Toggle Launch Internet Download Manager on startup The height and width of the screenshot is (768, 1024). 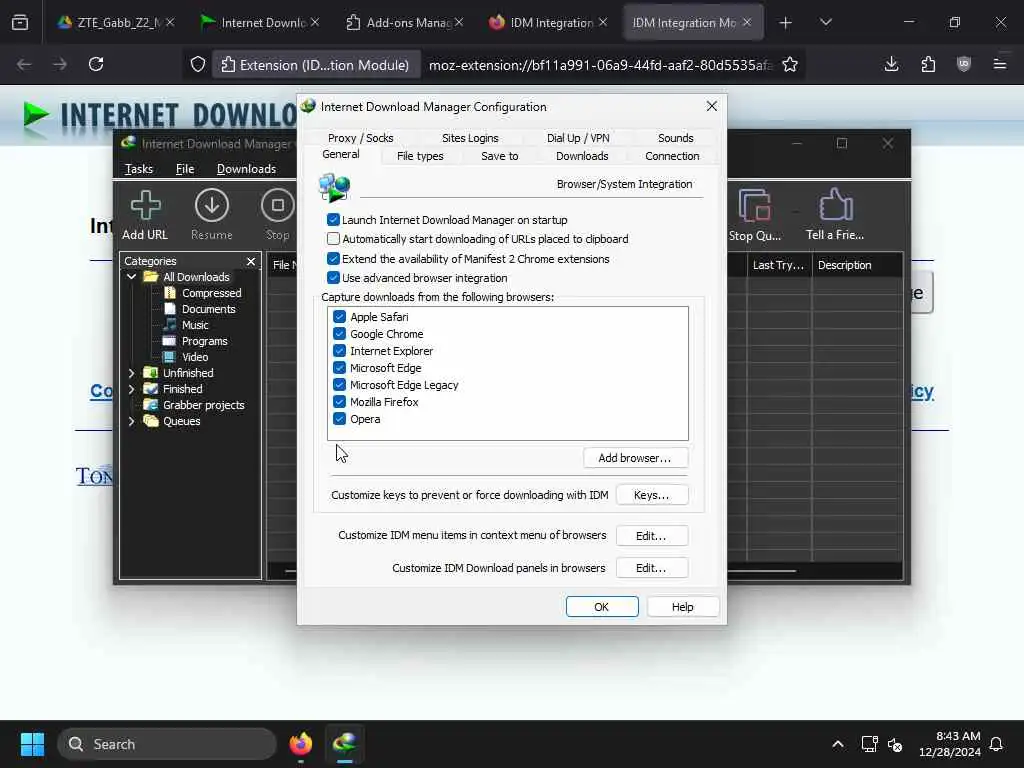333,219
